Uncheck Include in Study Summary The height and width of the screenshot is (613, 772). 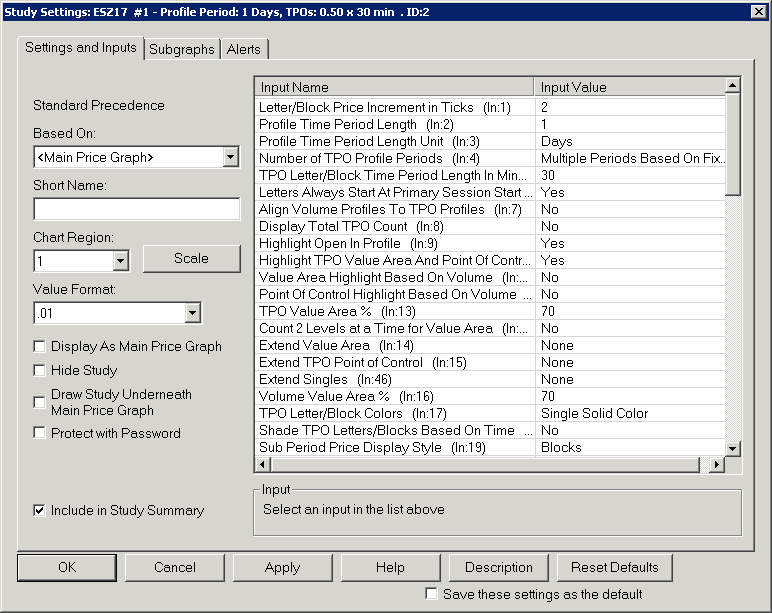[39, 511]
